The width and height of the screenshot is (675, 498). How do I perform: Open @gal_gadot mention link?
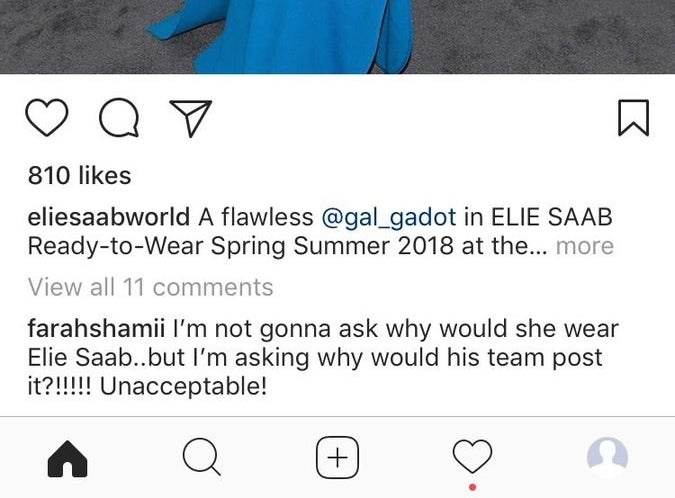click(x=389, y=217)
